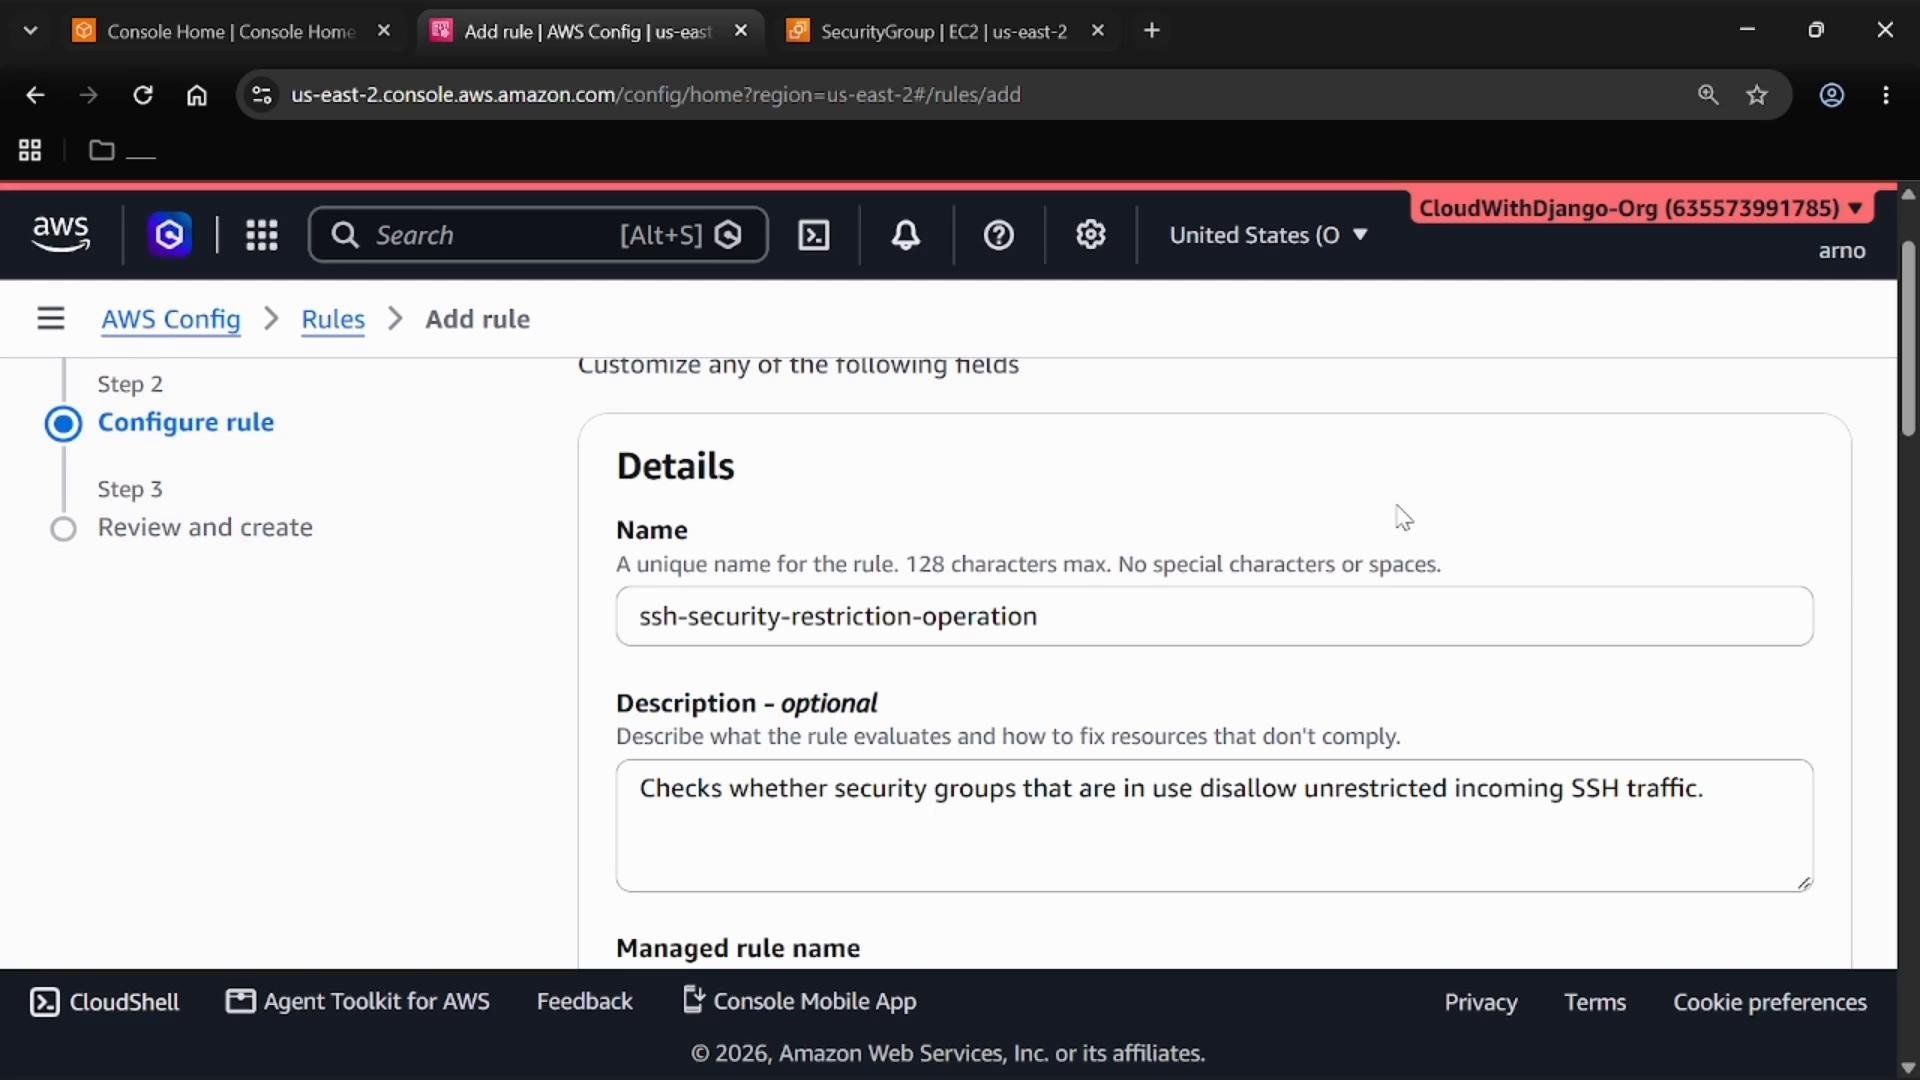Viewport: 1920px width, 1080px height.
Task: Click the 'Managed rule name' label
Action: [x=738, y=948]
